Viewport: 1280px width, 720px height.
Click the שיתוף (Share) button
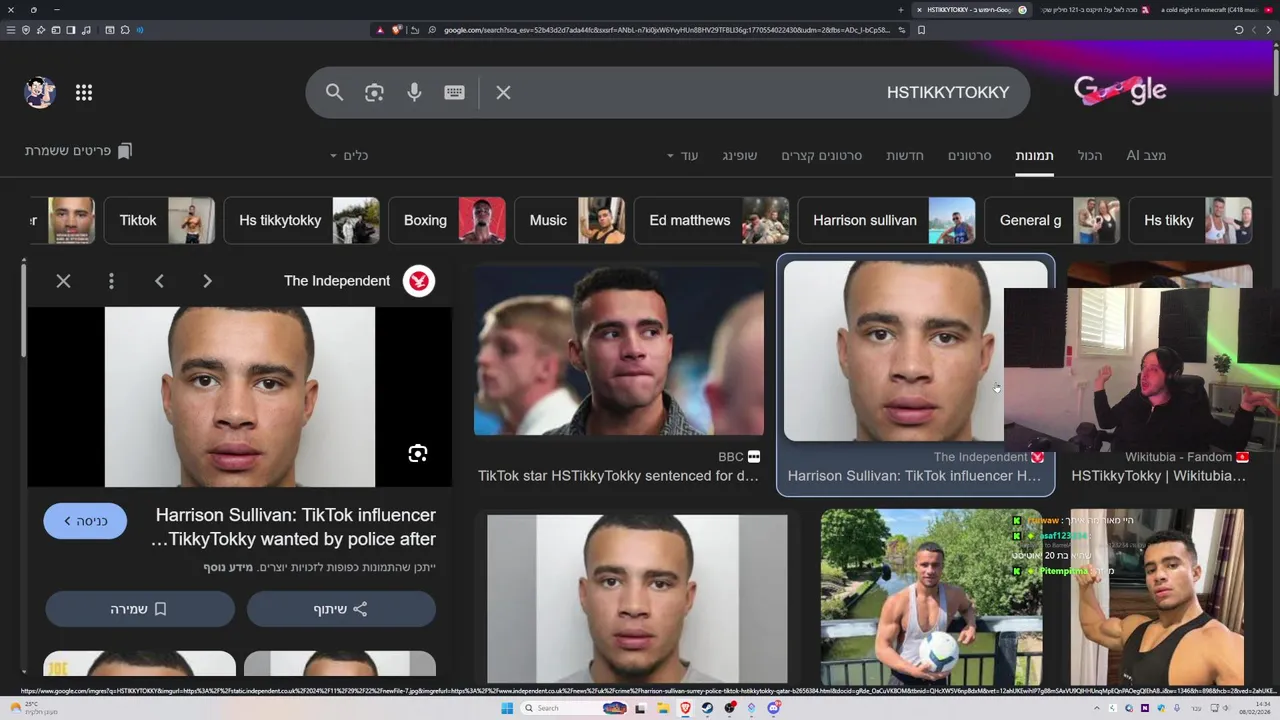(x=341, y=609)
